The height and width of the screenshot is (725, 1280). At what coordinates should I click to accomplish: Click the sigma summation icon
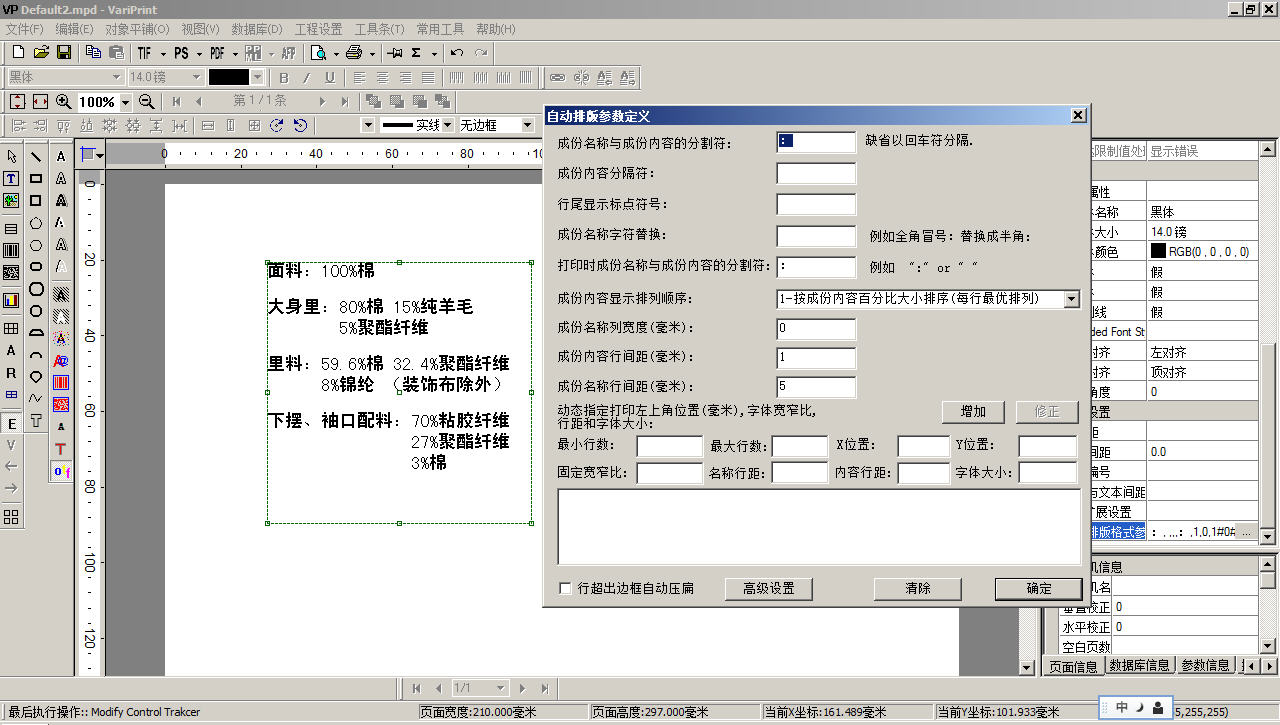[x=417, y=53]
